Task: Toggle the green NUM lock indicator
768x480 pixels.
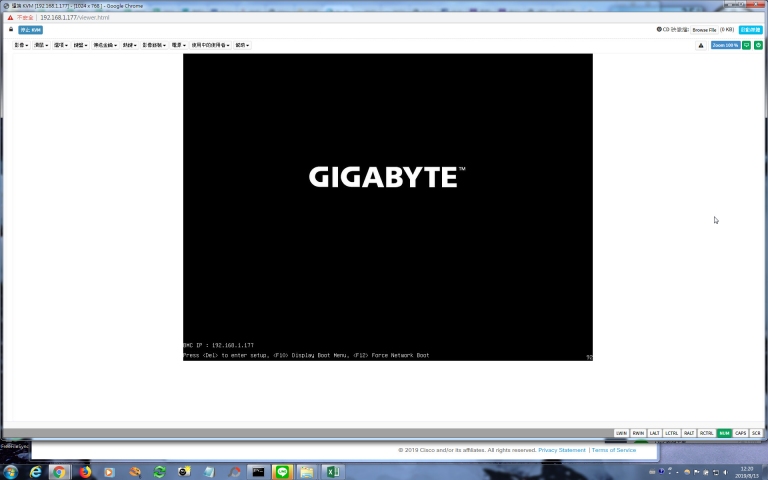Action: [x=724, y=433]
